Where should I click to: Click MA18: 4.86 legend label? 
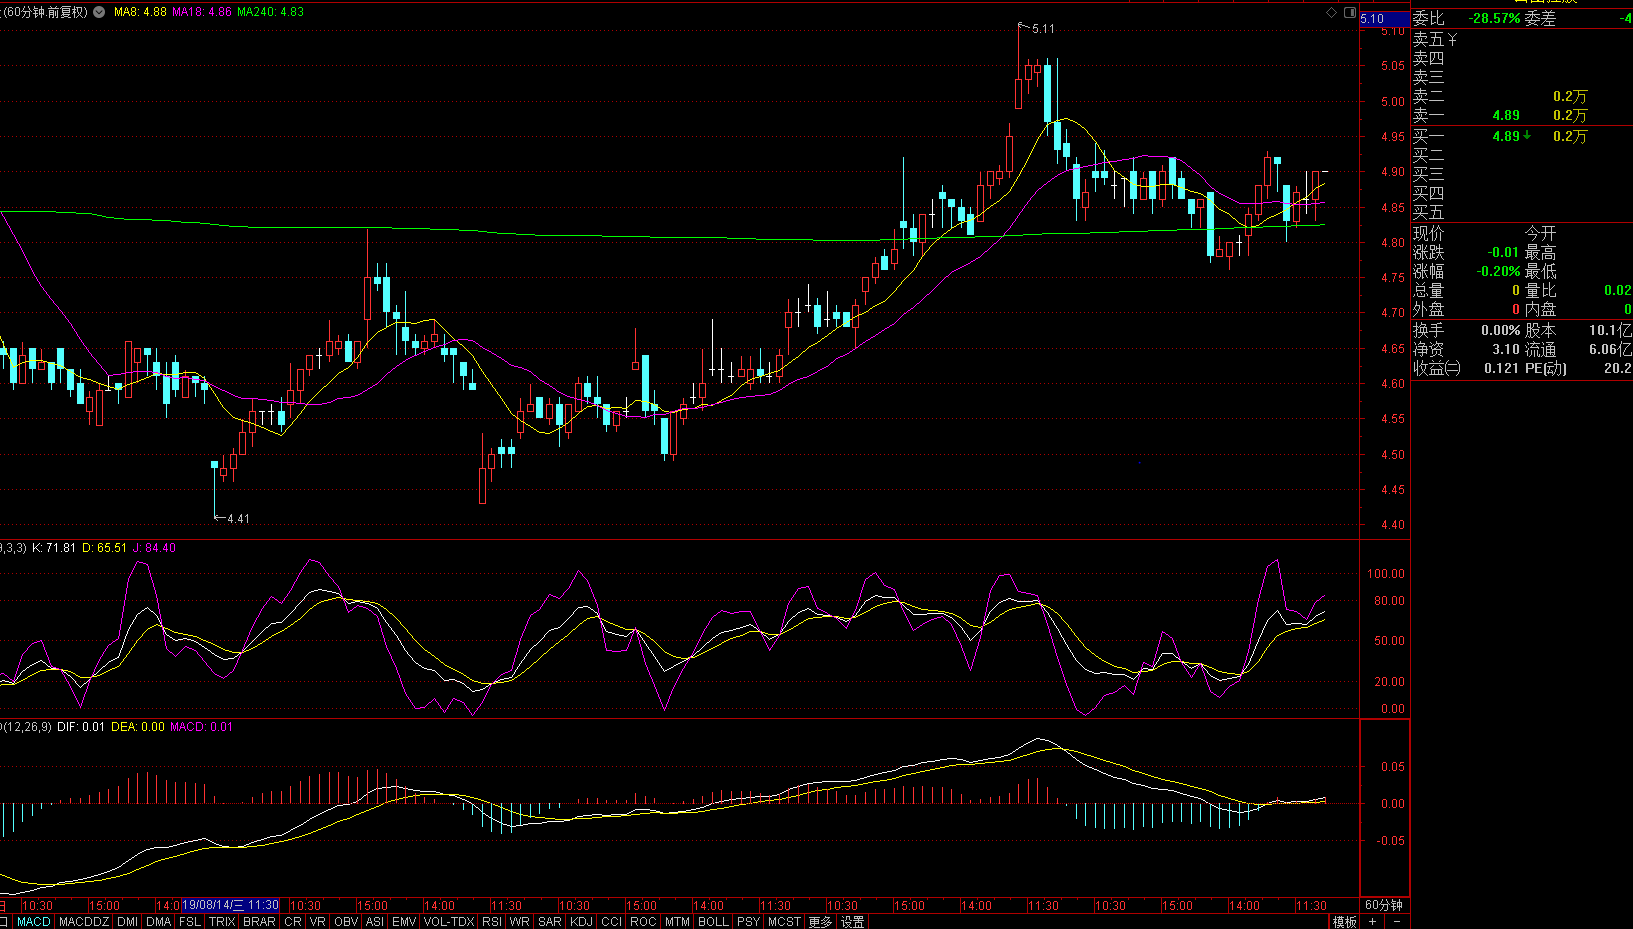[x=202, y=12]
